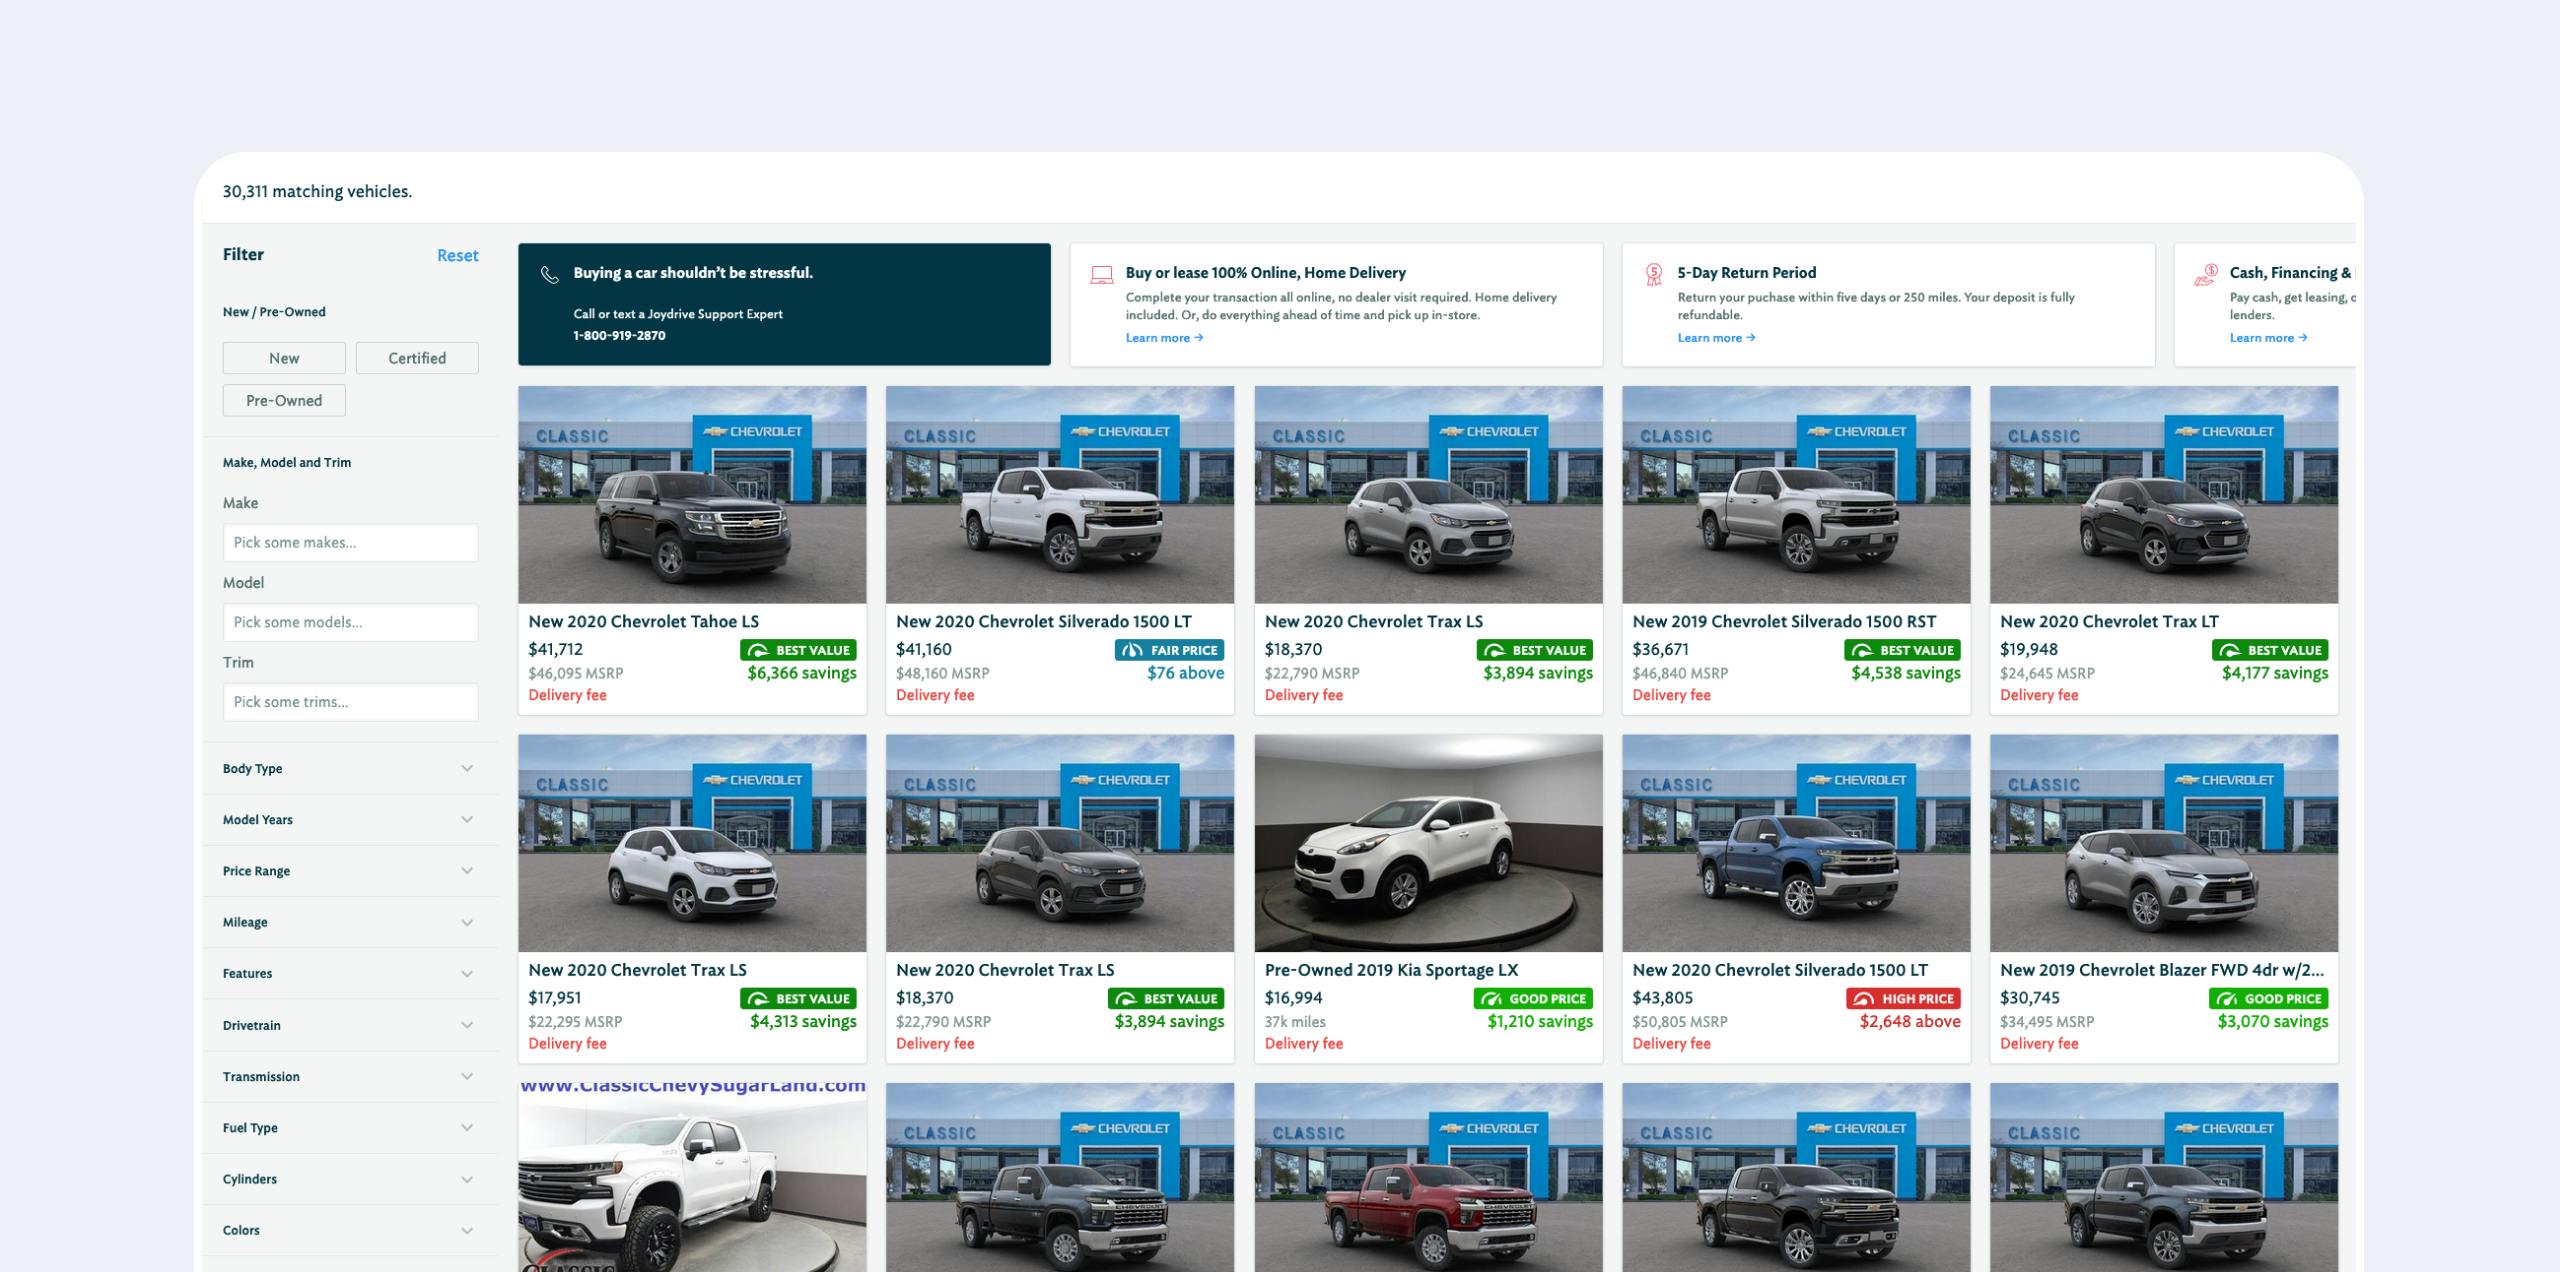Expand the Features filter section
This screenshot has height=1272, width=2560.
click(348, 973)
